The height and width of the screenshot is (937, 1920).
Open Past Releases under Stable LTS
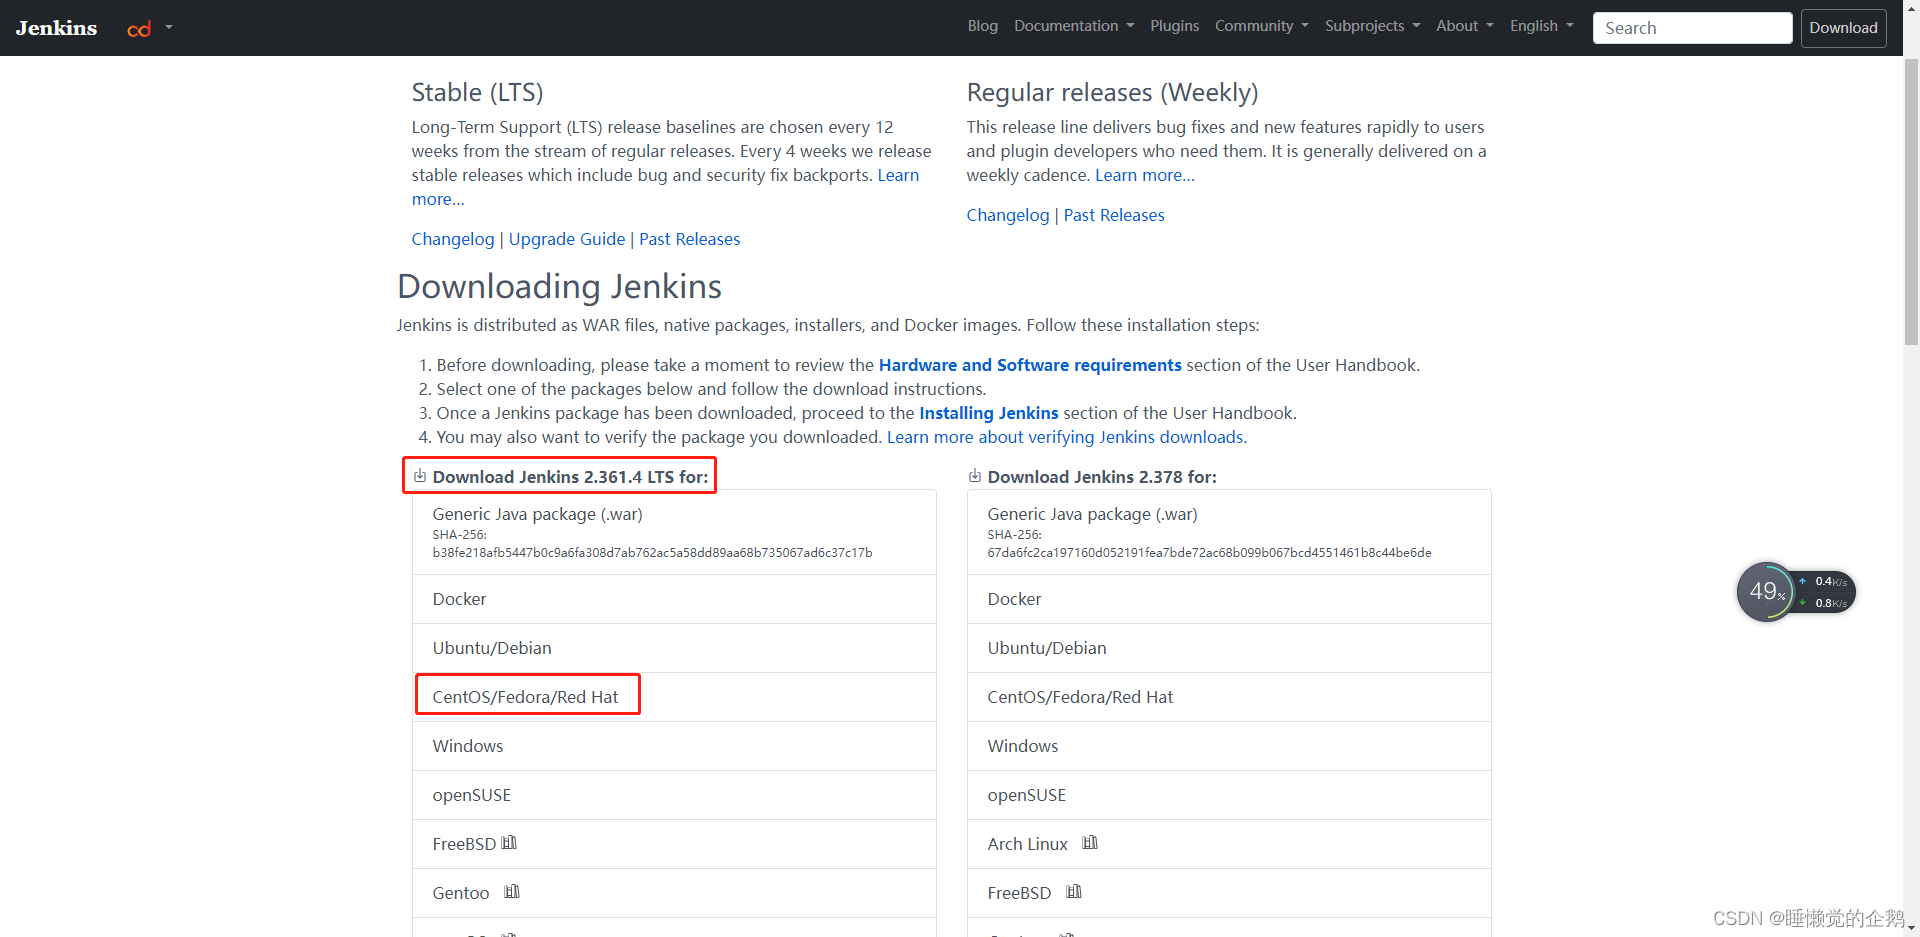[690, 239]
